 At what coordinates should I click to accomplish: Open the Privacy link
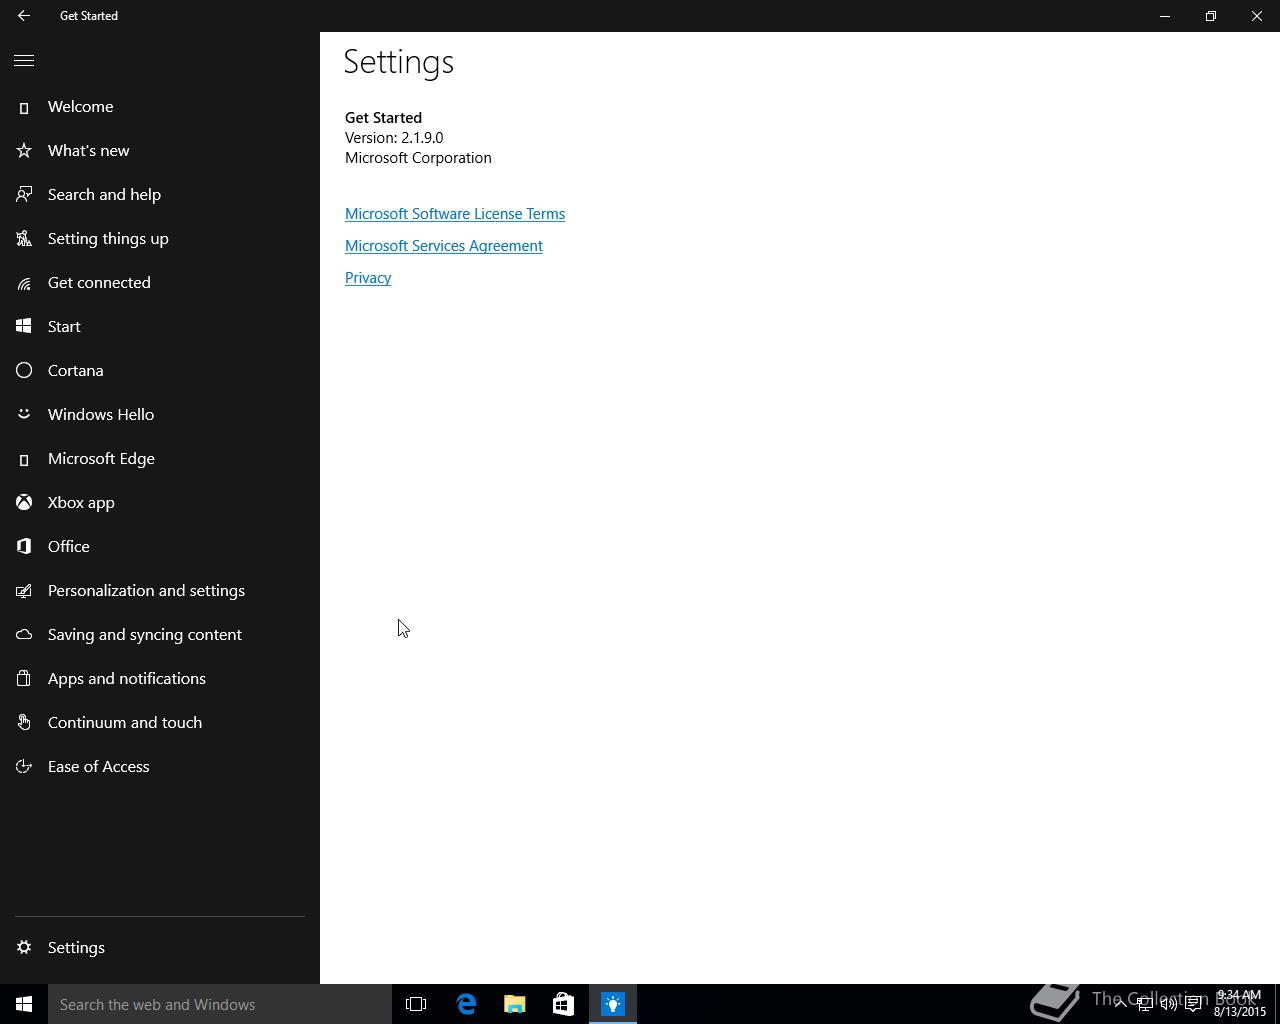[x=368, y=278]
